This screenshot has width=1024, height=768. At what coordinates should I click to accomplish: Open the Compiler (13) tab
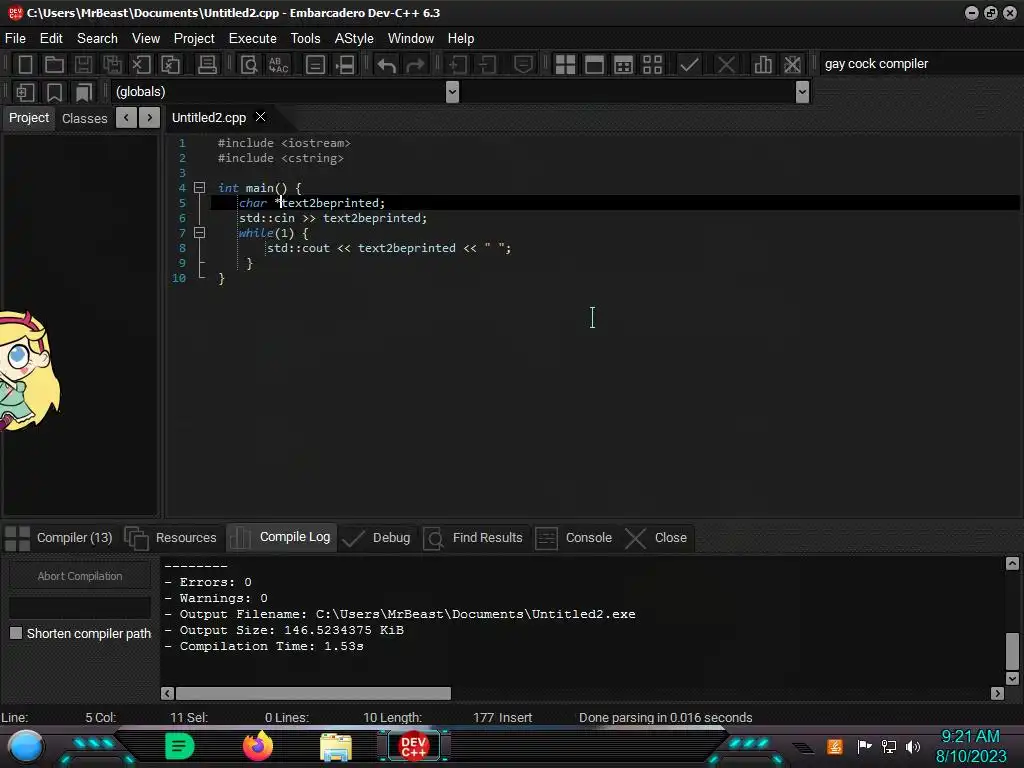pos(59,537)
